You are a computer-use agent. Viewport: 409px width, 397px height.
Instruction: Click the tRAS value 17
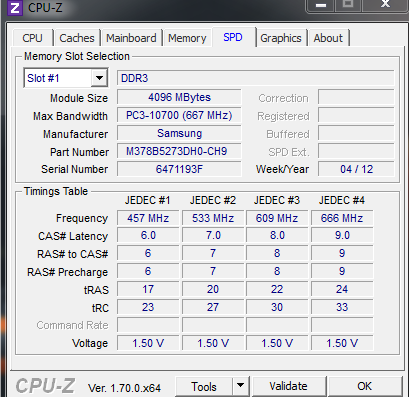148,289
